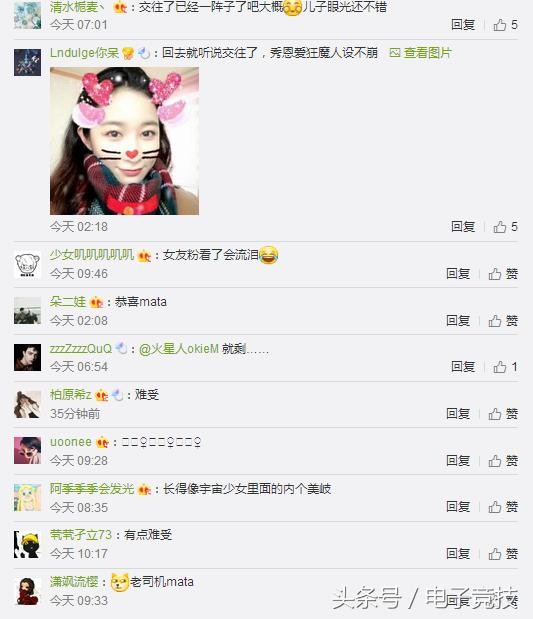
Task: Like 茕茕孑立73's 有点难受 comment
Action: [x=503, y=553]
